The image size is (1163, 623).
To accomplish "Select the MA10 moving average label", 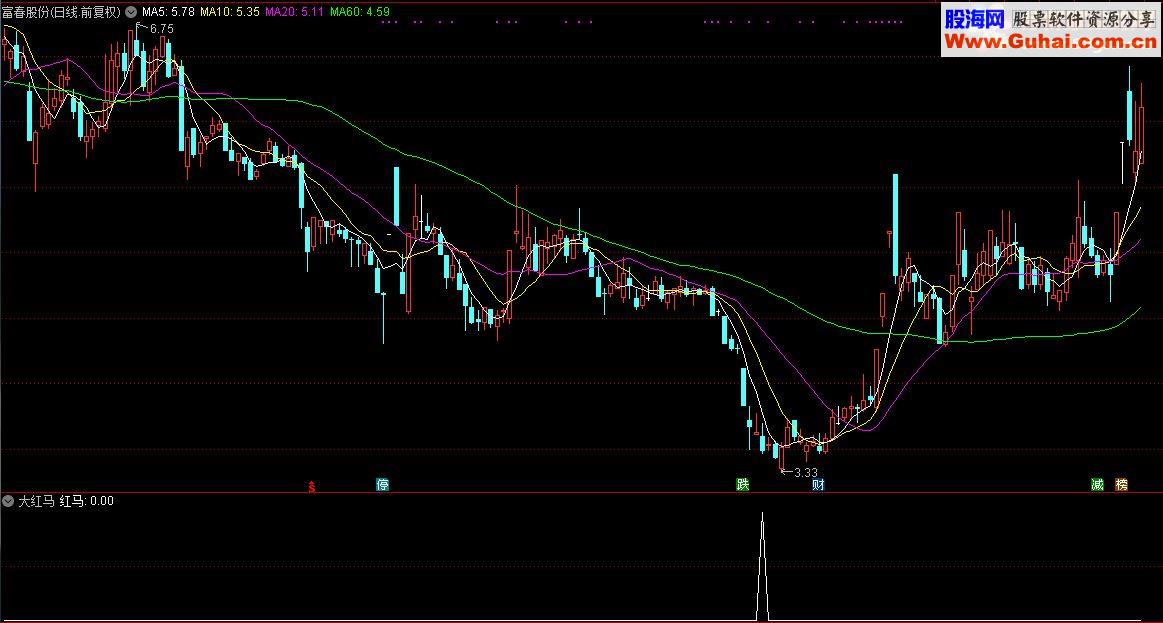I will coord(229,12).
